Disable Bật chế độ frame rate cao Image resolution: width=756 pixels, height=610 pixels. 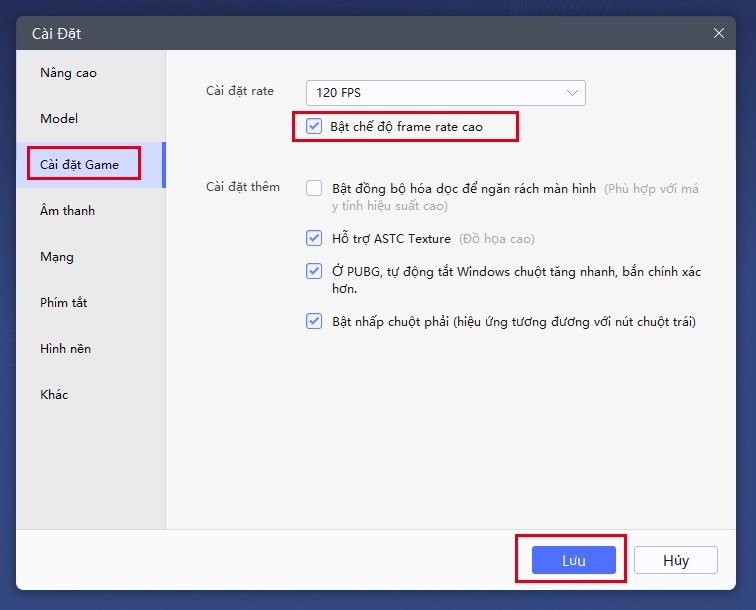(x=314, y=126)
